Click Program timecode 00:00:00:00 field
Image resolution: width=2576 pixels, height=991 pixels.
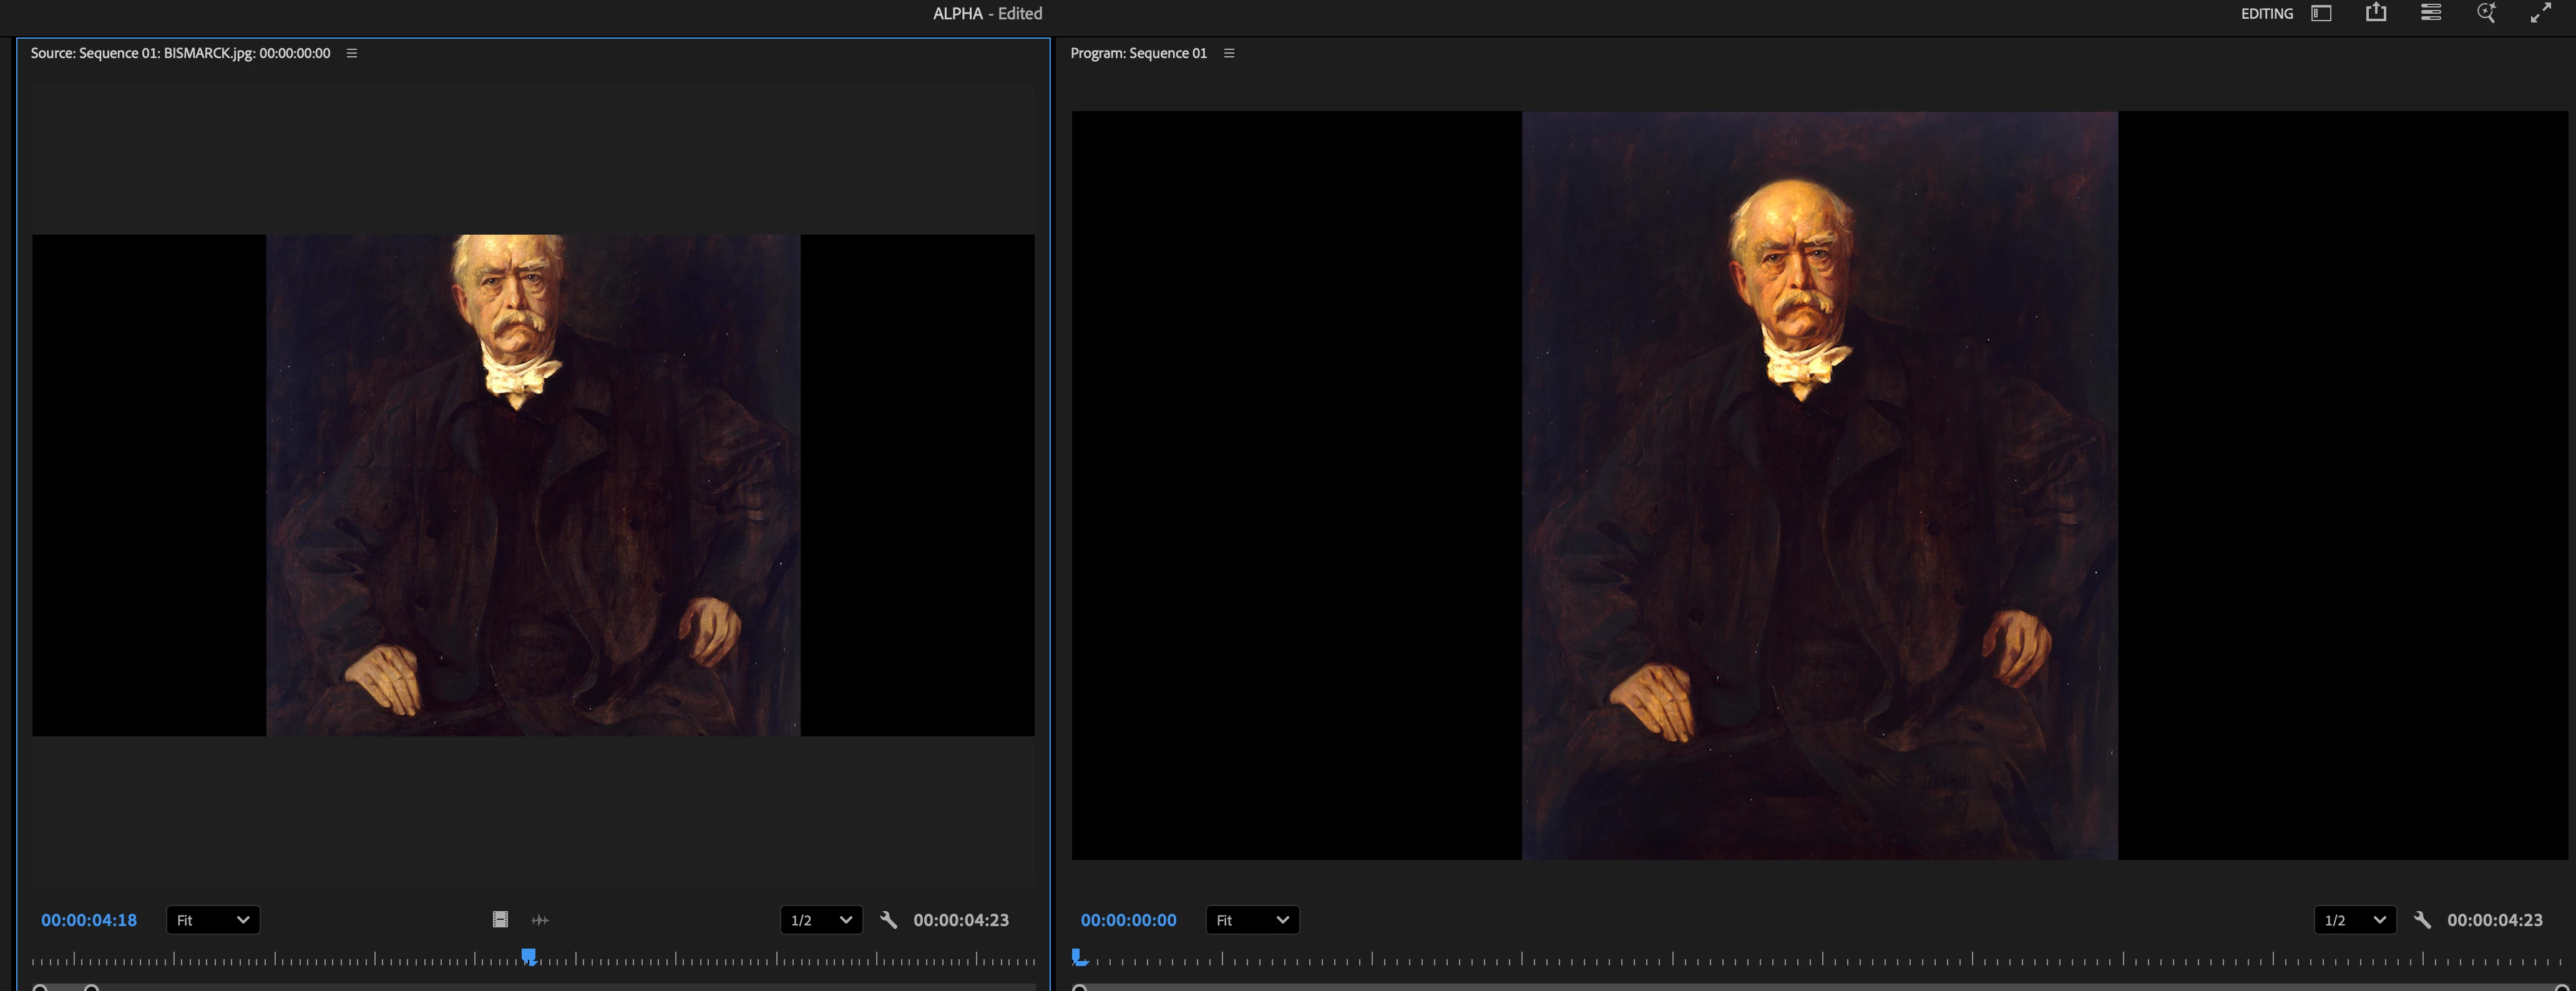coord(1128,920)
